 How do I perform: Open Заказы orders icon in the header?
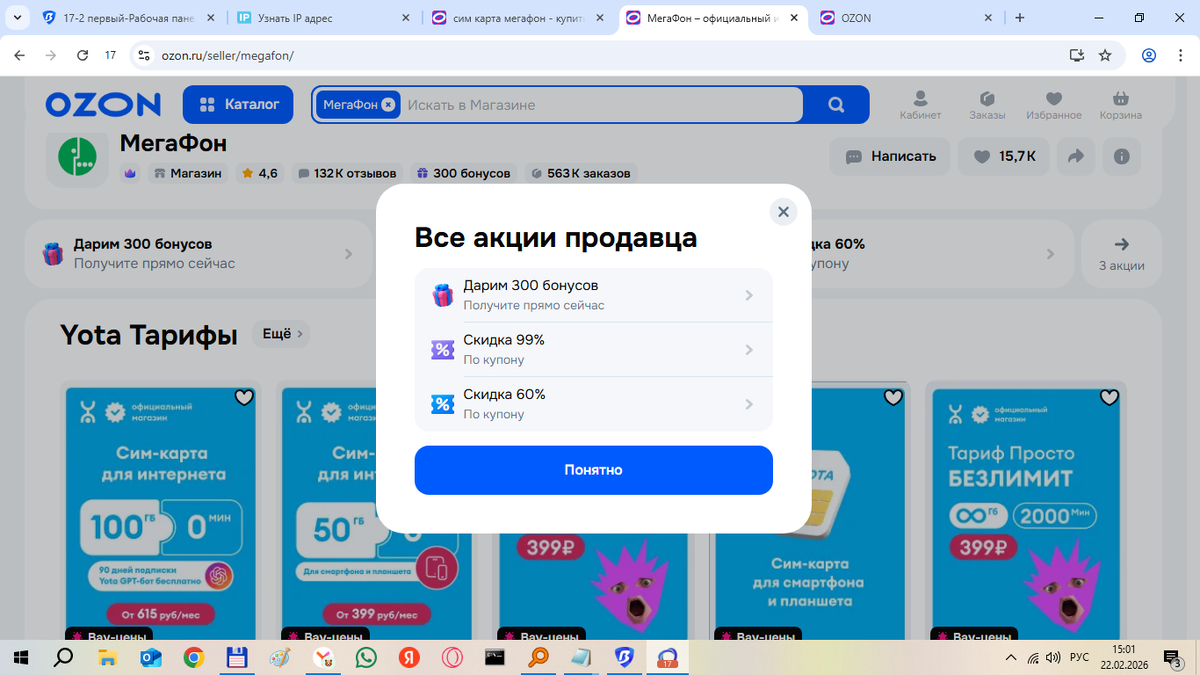[x=987, y=100]
